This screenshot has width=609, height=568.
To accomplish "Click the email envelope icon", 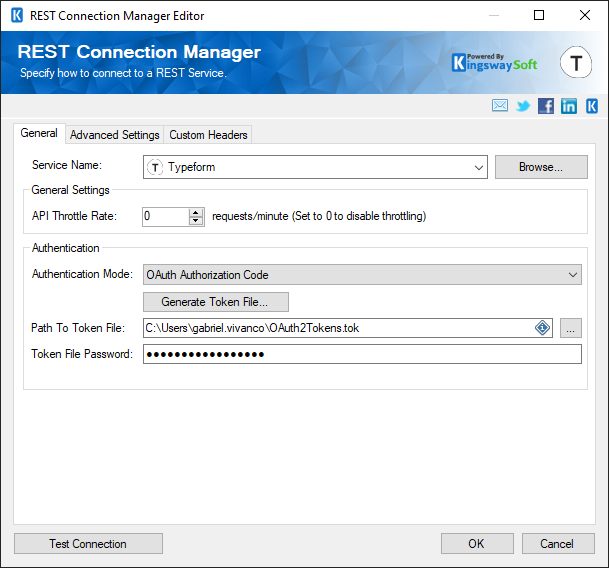I will coord(499,106).
